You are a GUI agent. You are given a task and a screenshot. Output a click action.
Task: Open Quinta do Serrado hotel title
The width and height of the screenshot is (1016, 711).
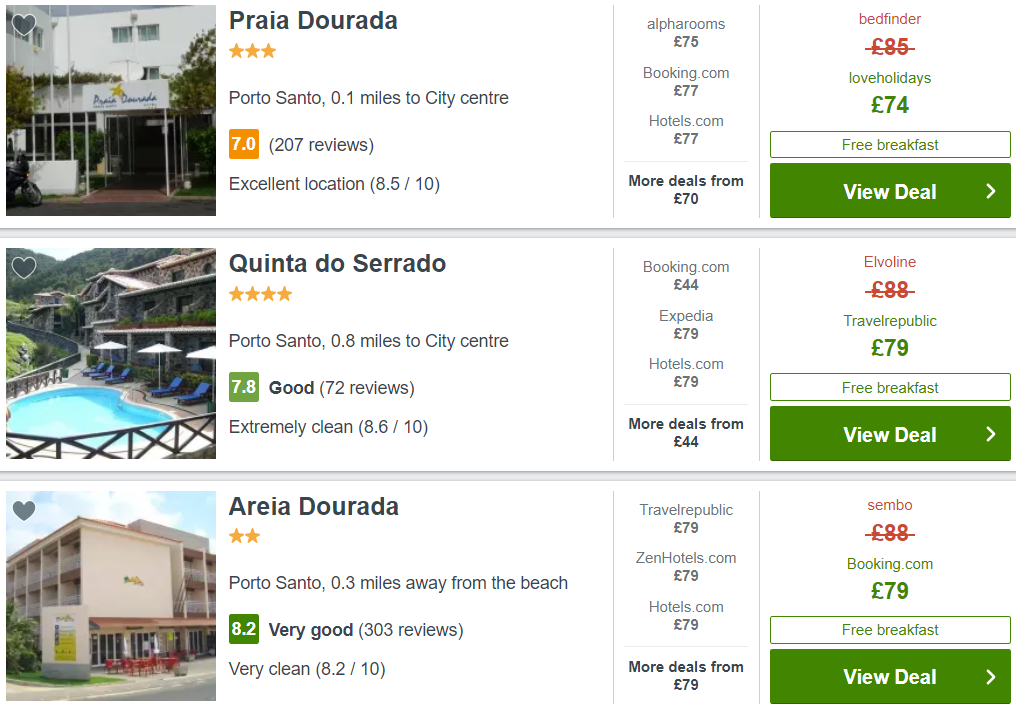pos(337,264)
